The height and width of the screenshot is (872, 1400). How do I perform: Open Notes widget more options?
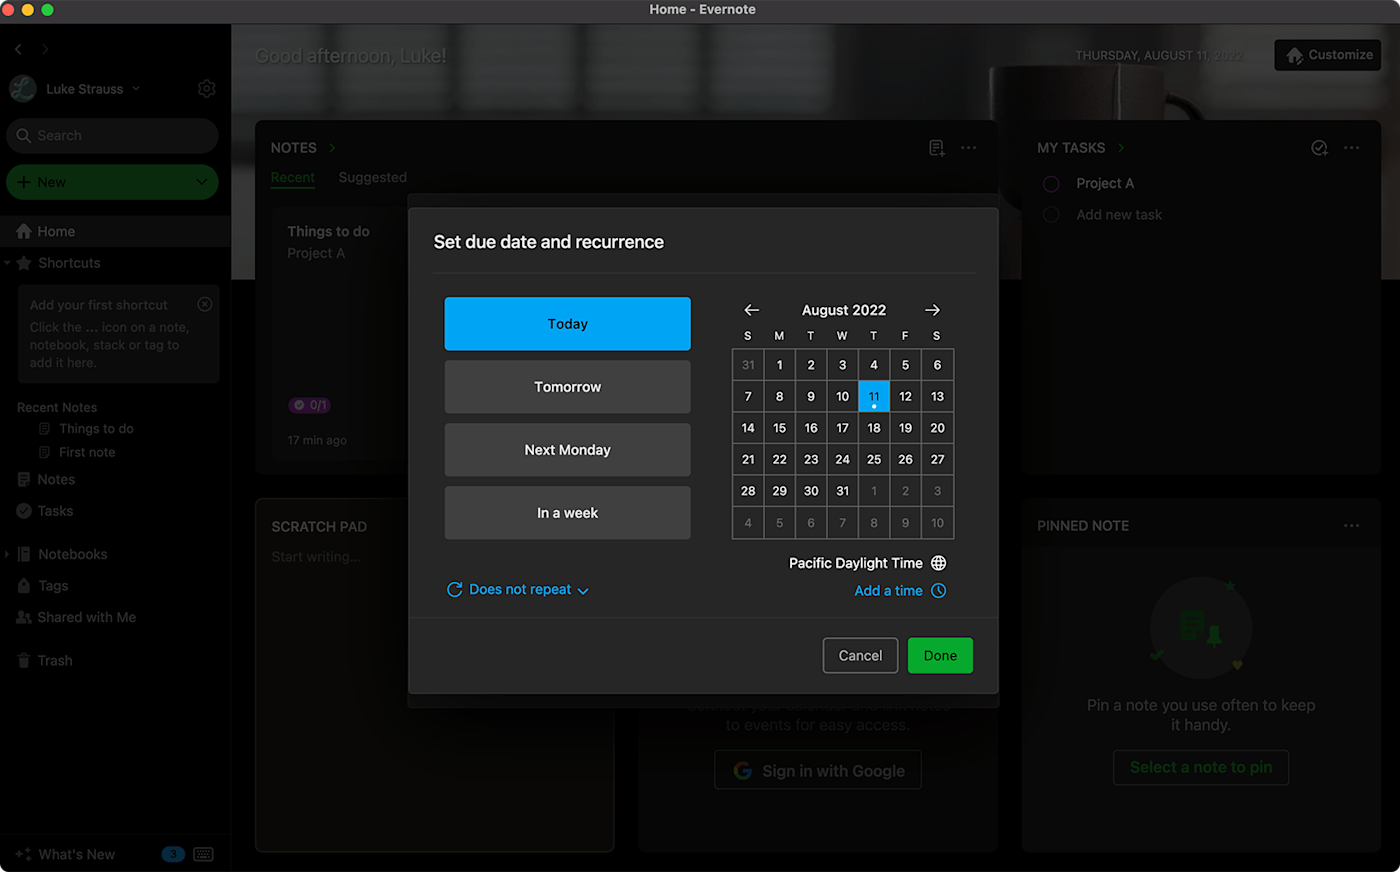tap(968, 148)
